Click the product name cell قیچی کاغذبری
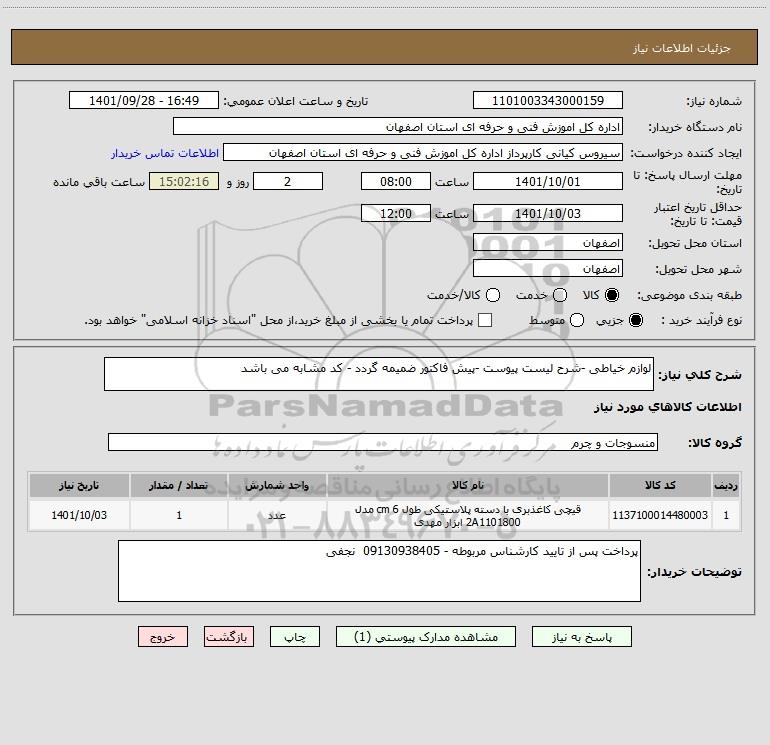 click(x=468, y=515)
